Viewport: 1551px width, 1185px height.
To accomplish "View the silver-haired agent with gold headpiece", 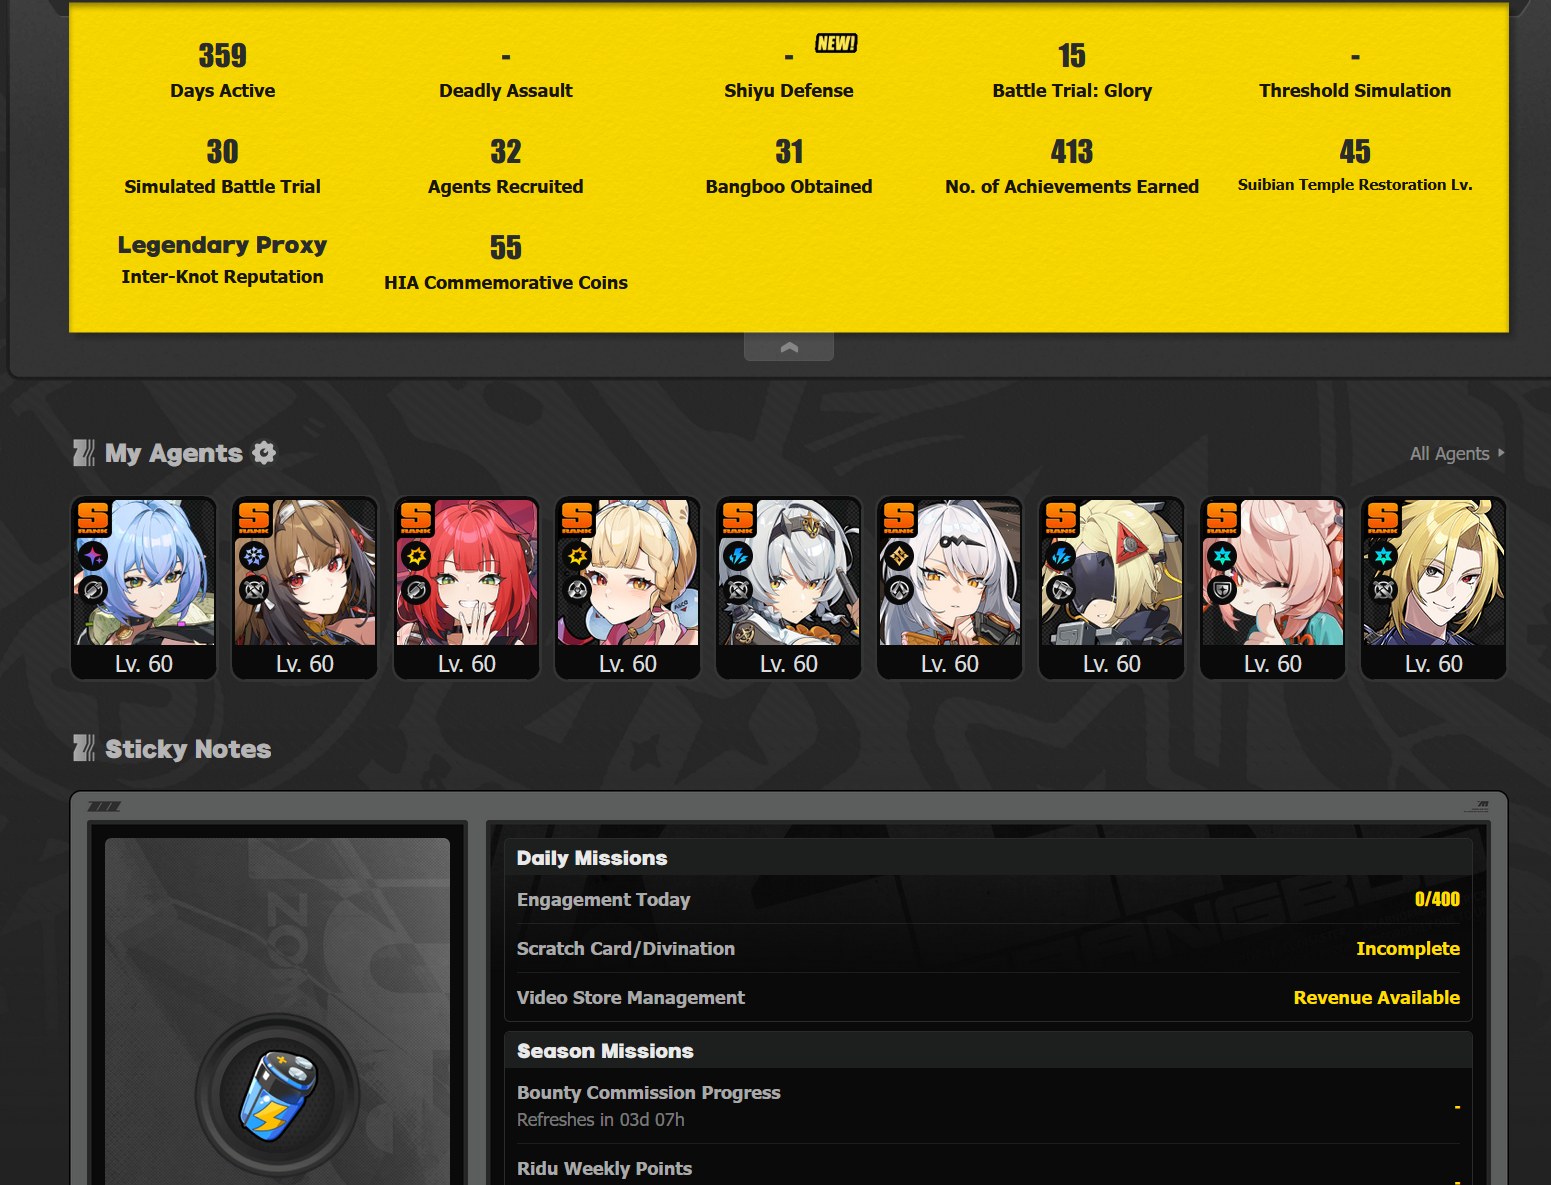I will pyautogui.click(x=789, y=588).
